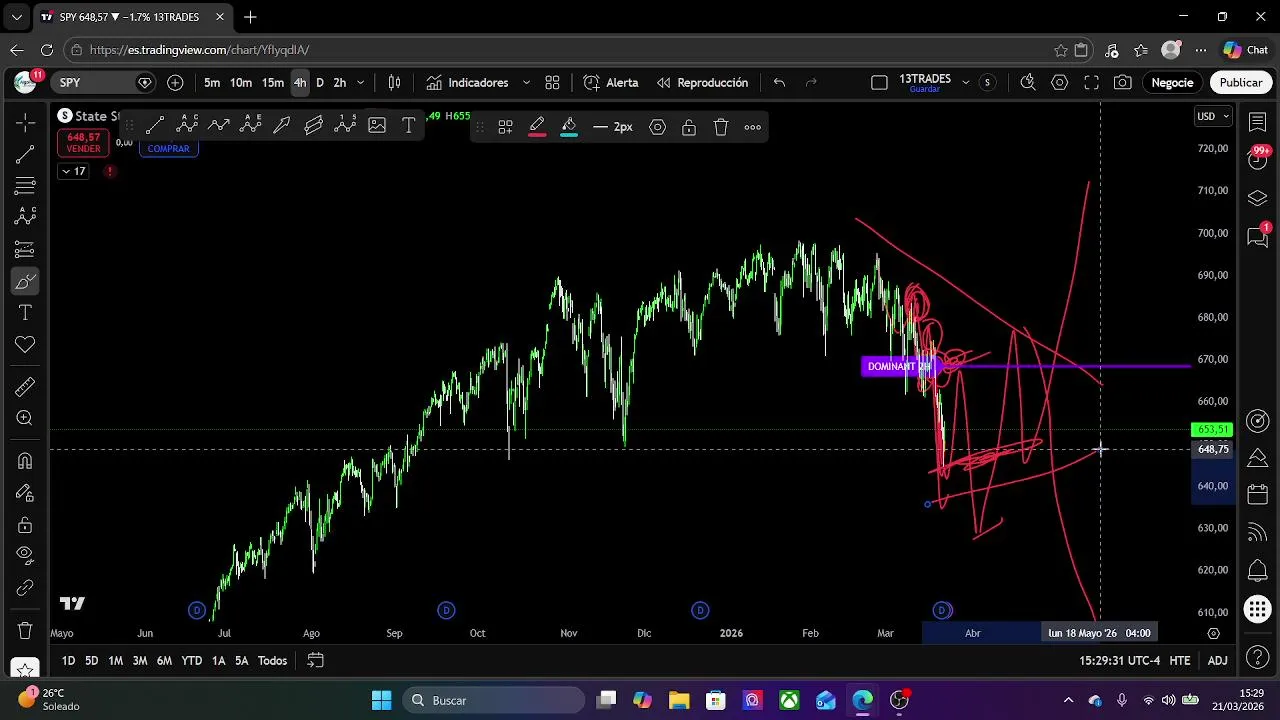Select the 6M date range
This screenshot has height=720, width=1280.
pos(164,661)
